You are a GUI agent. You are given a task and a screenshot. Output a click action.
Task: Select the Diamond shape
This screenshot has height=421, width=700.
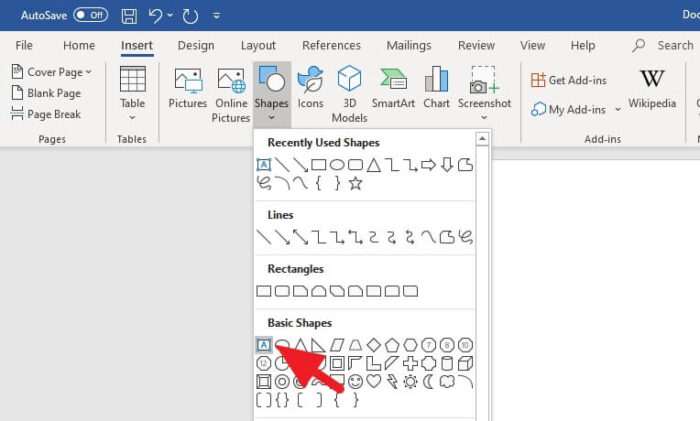pos(374,345)
